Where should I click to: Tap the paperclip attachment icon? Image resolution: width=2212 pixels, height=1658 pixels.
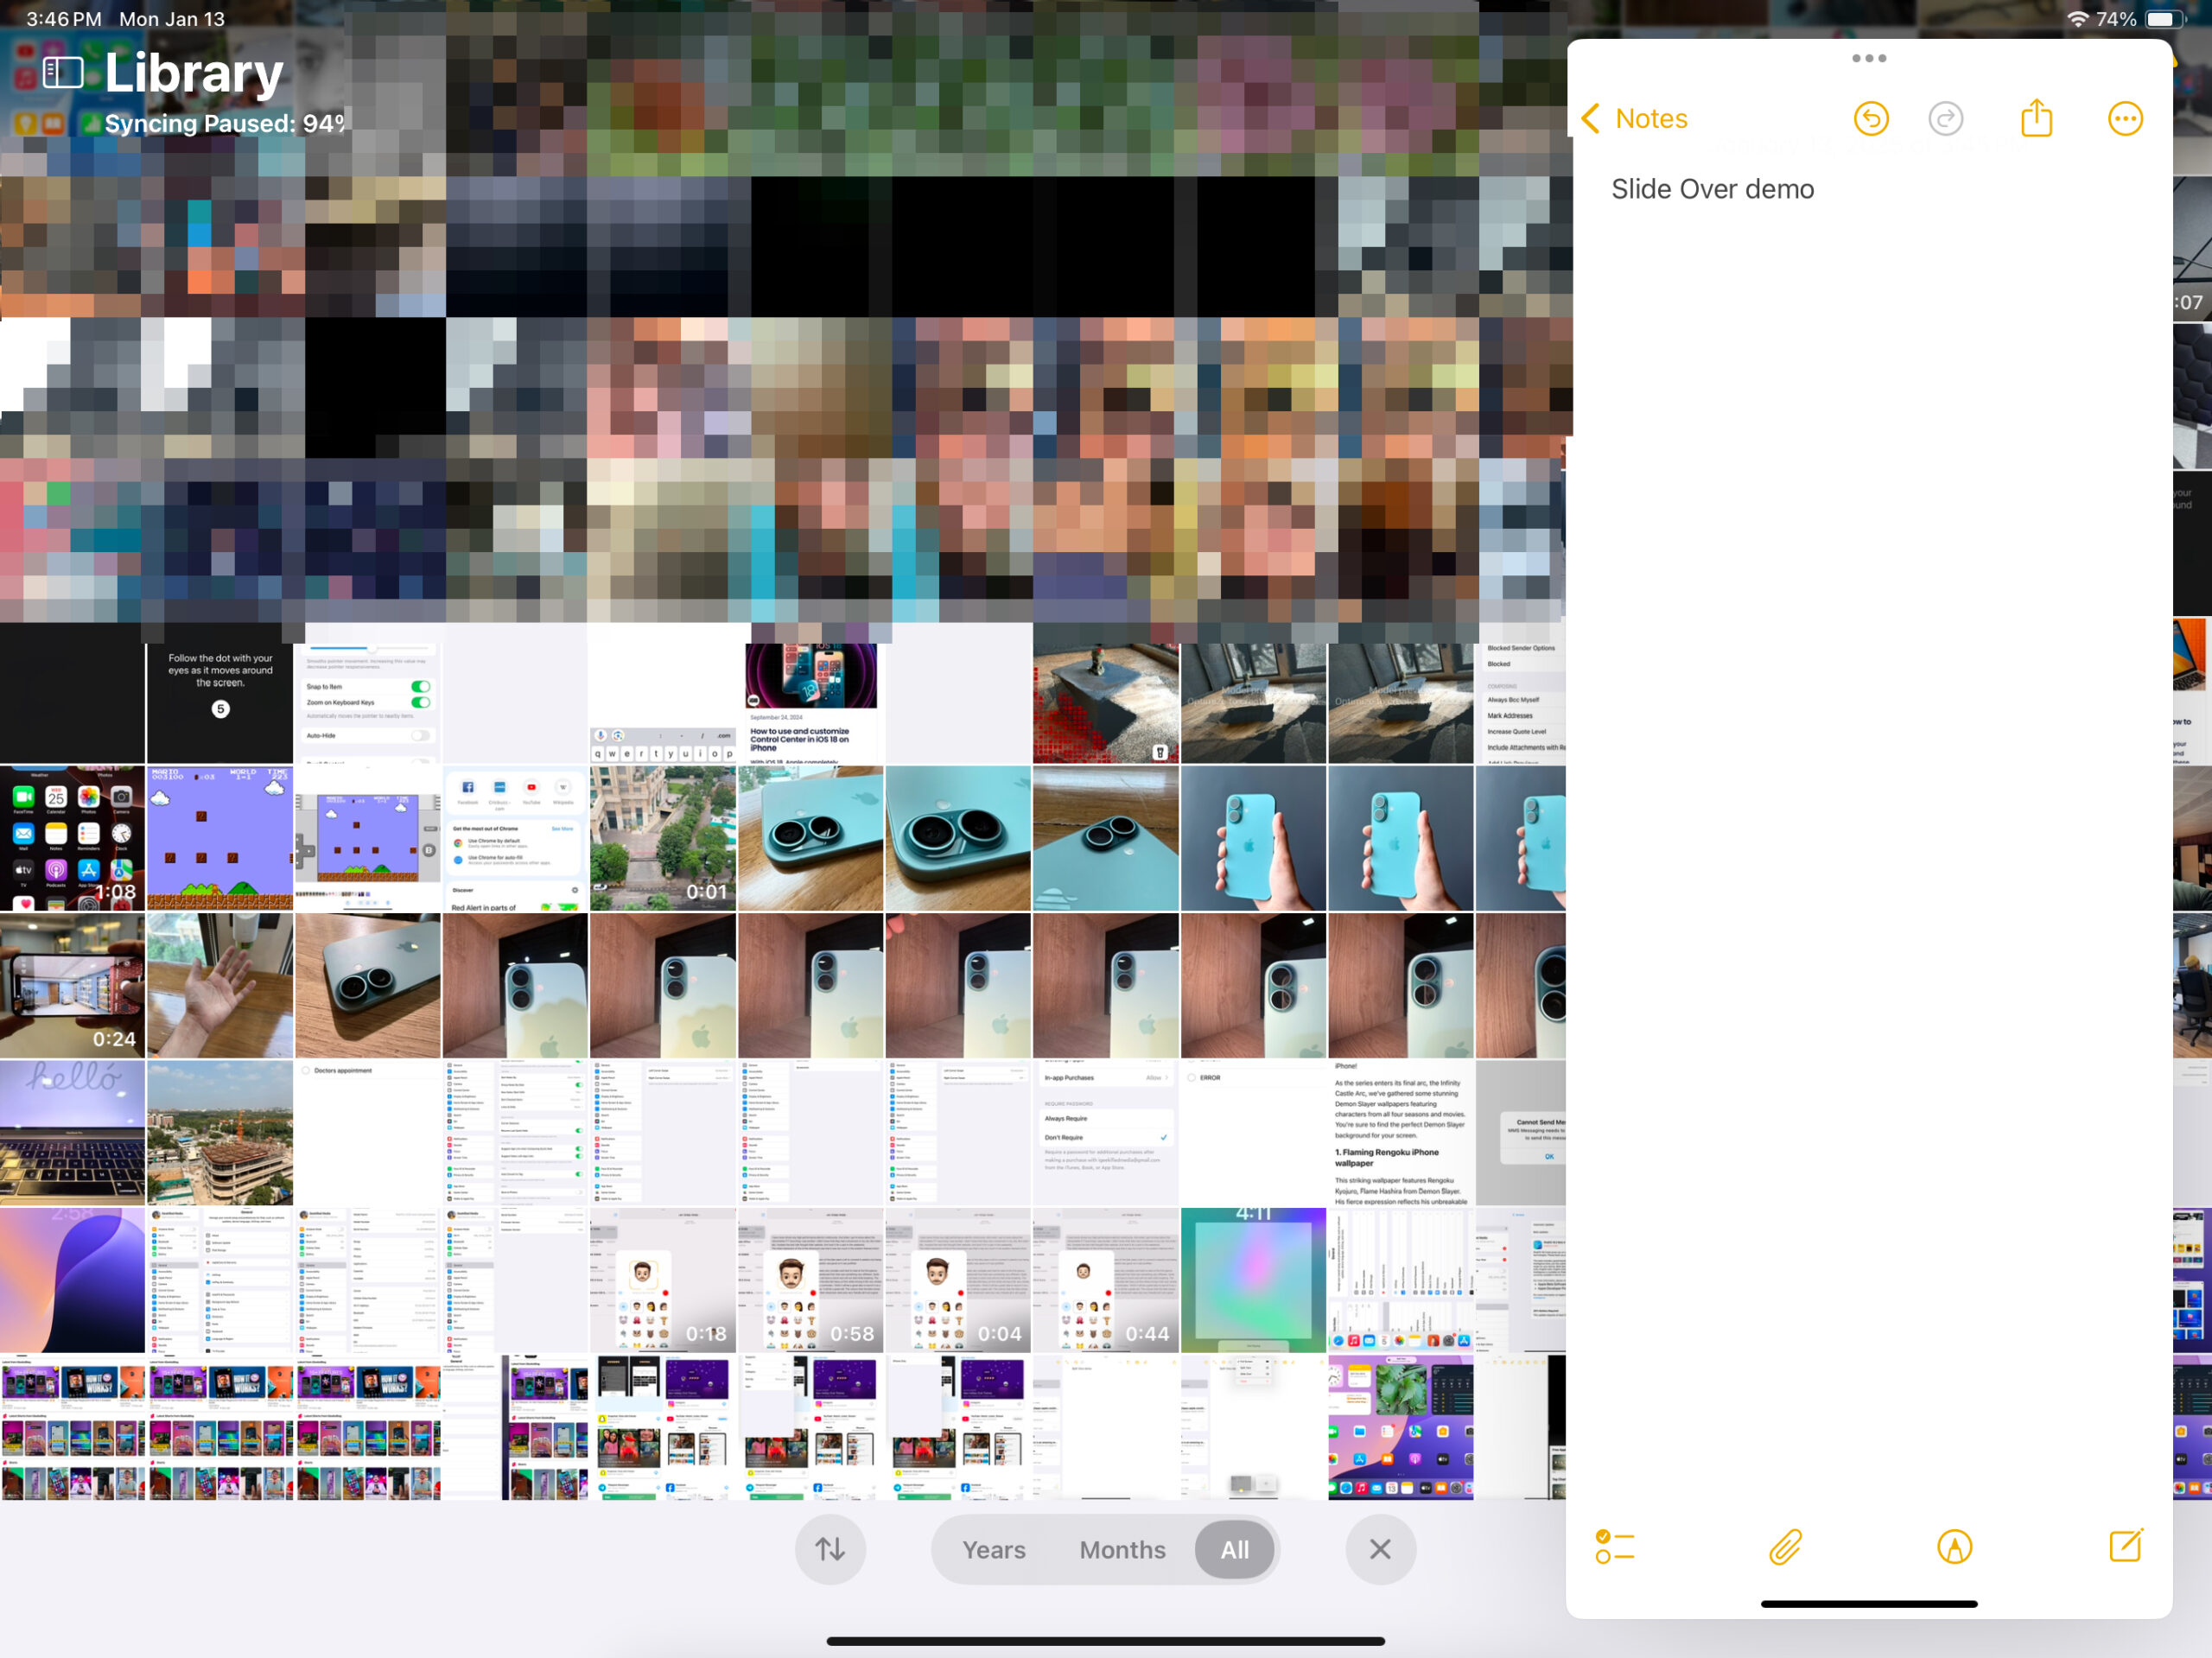coord(1785,1547)
